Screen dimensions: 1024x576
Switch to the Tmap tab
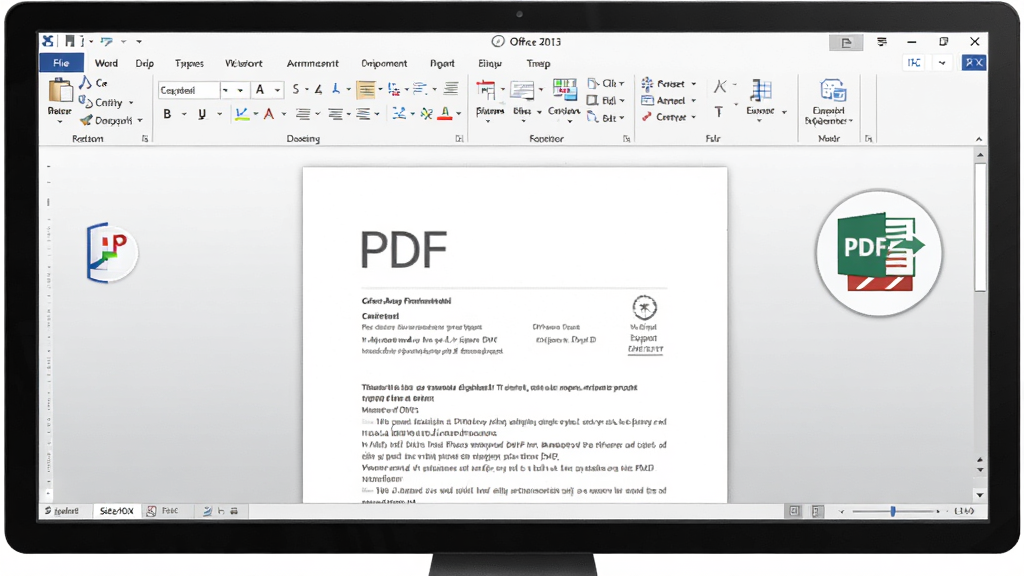pyautogui.click(x=538, y=63)
